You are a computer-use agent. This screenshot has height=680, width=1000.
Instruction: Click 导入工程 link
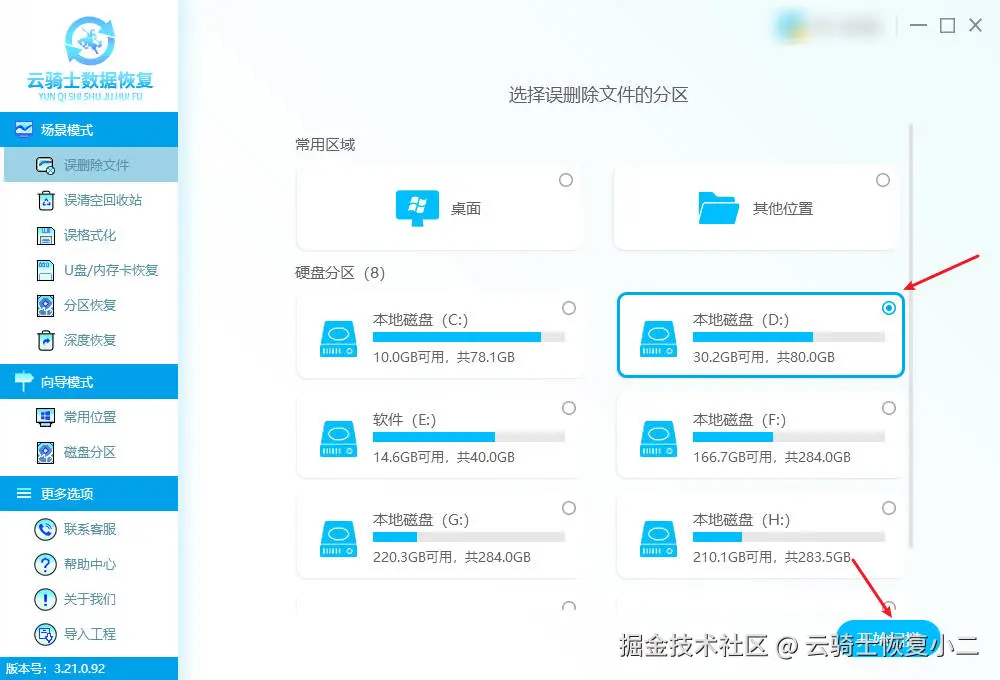(x=89, y=634)
